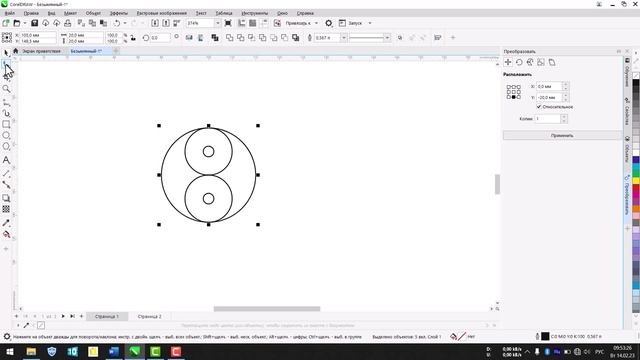Increase the X position stepper in the docker
The width and height of the screenshot is (640, 360).
pos(565,84)
